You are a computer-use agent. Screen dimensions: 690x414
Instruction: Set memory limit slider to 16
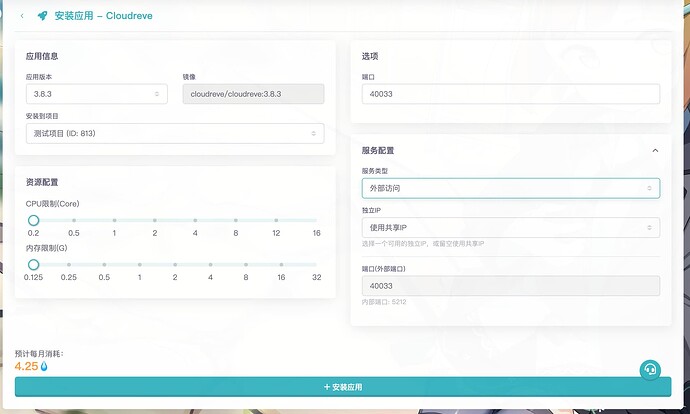click(281, 265)
